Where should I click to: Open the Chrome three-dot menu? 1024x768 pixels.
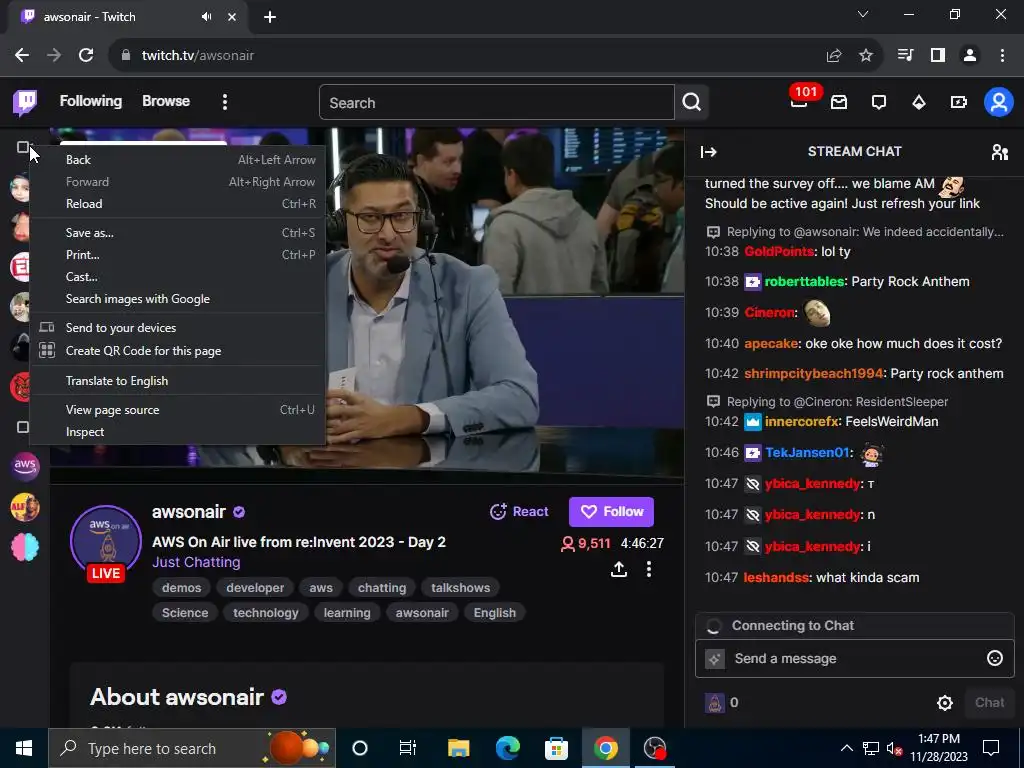click(x=1002, y=56)
